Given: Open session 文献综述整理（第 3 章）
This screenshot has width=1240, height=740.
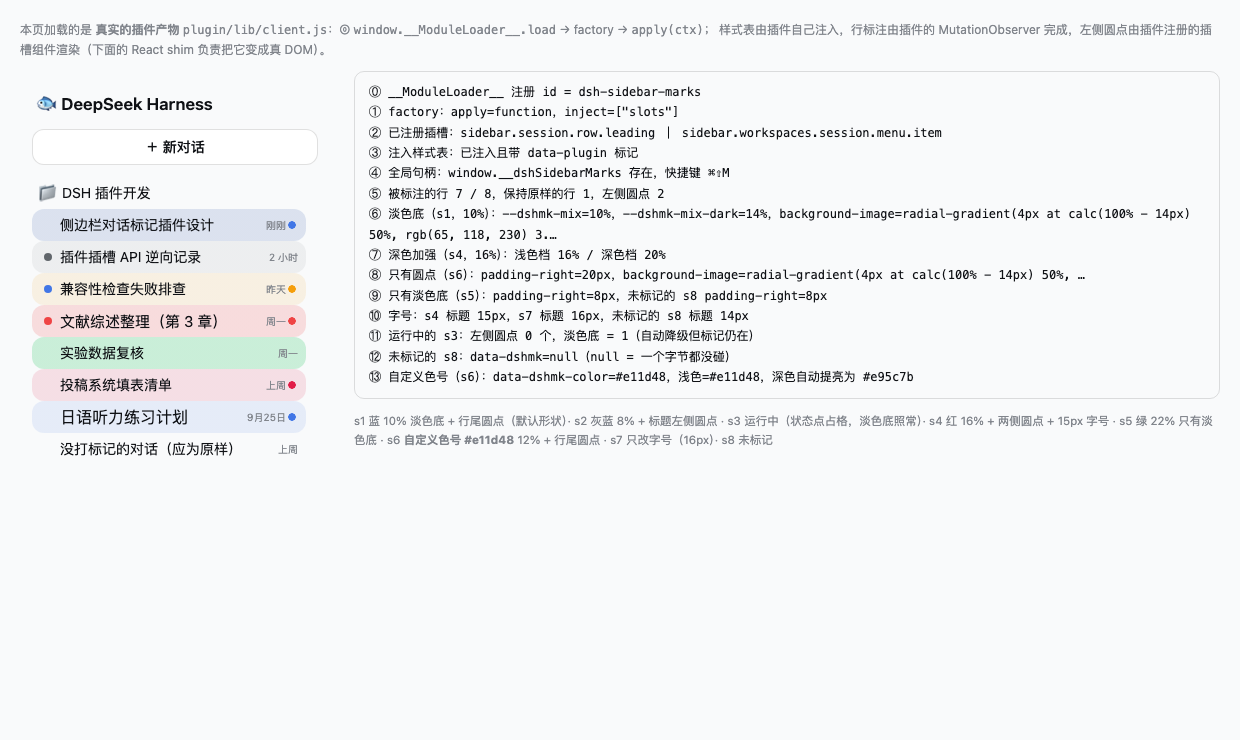Looking at the screenshot, I should (x=169, y=321).
